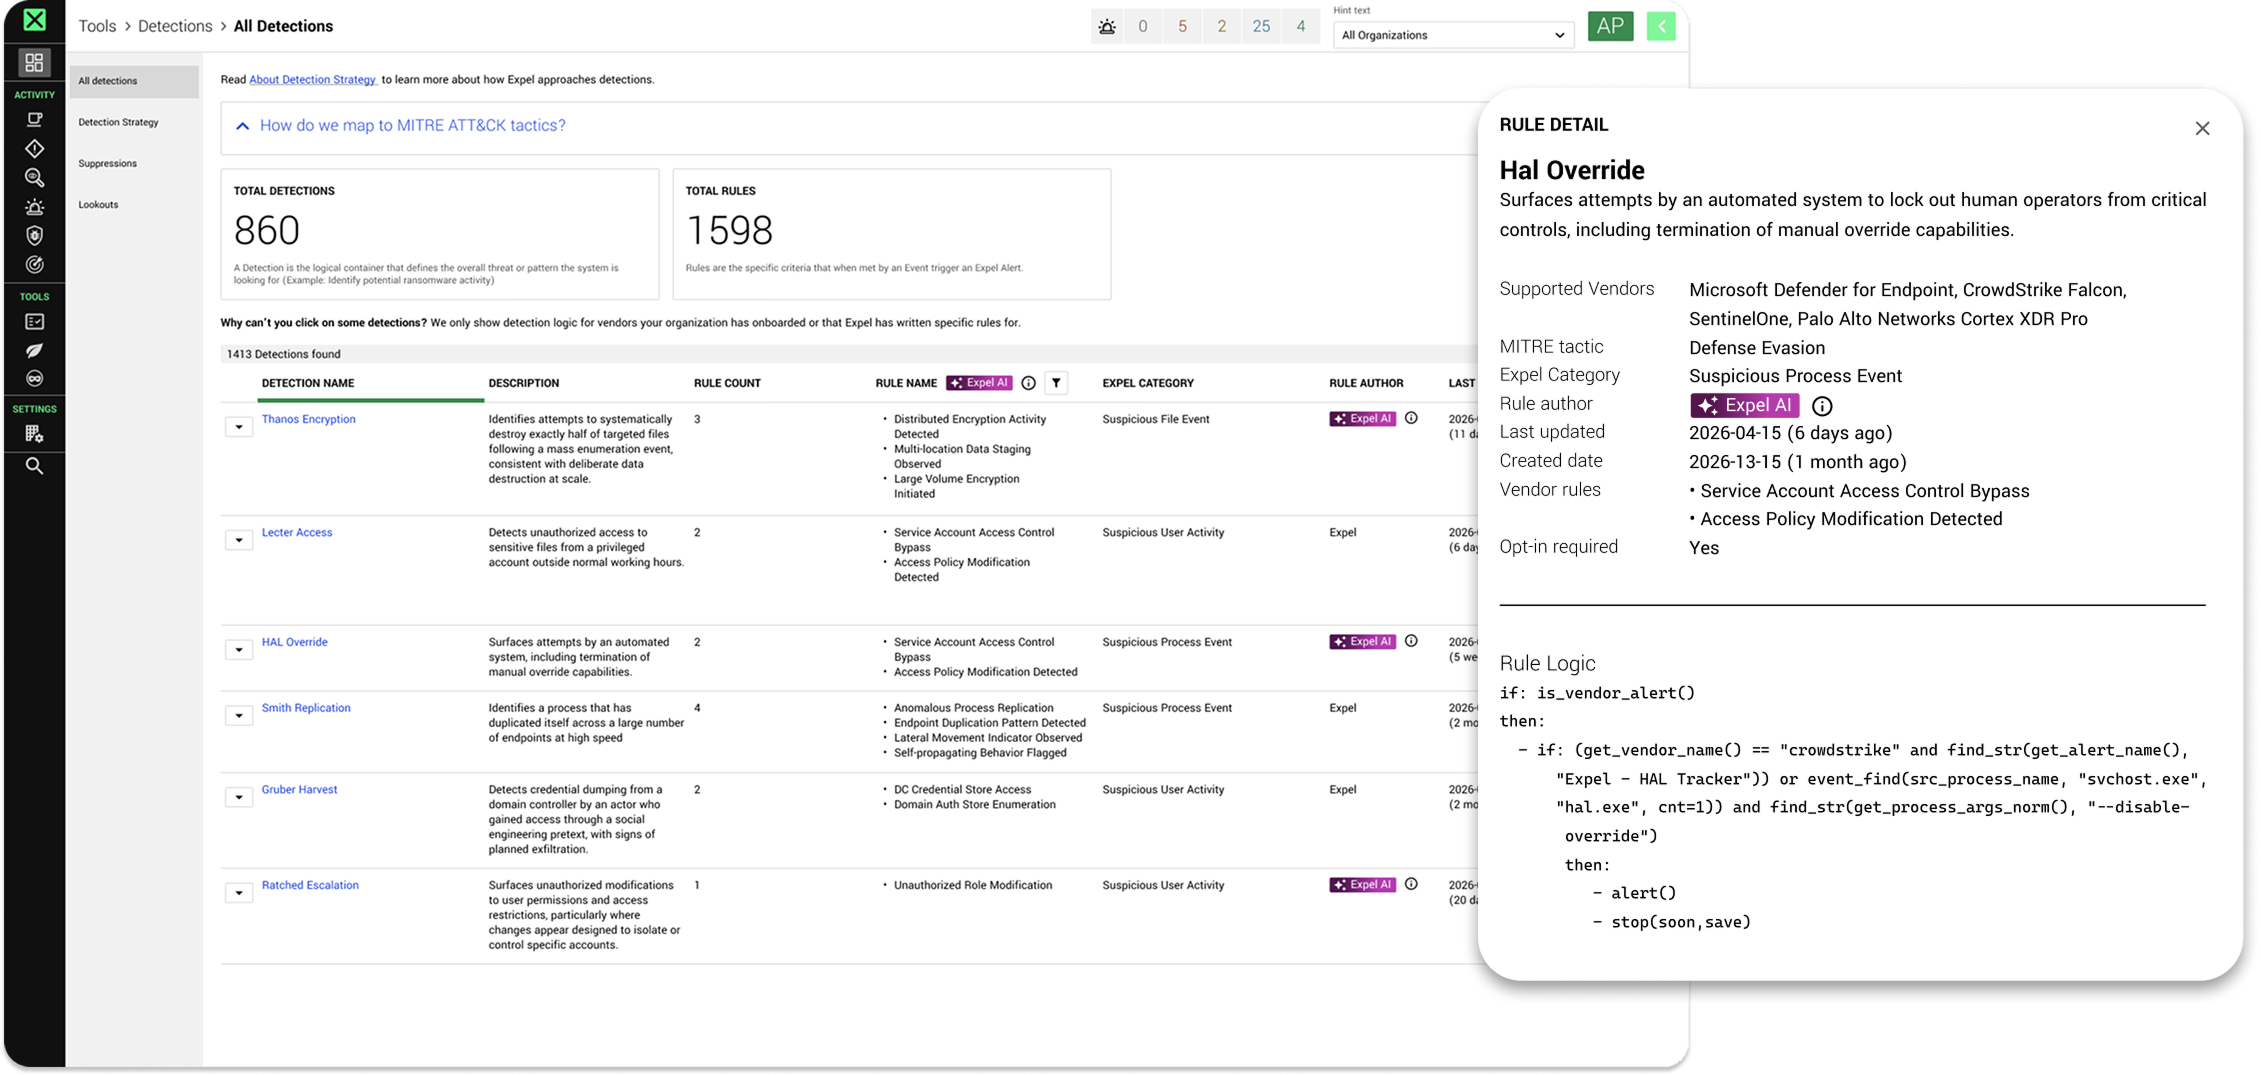Open Suppressions menu item
The height and width of the screenshot is (1075, 2261).
pos(107,163)
